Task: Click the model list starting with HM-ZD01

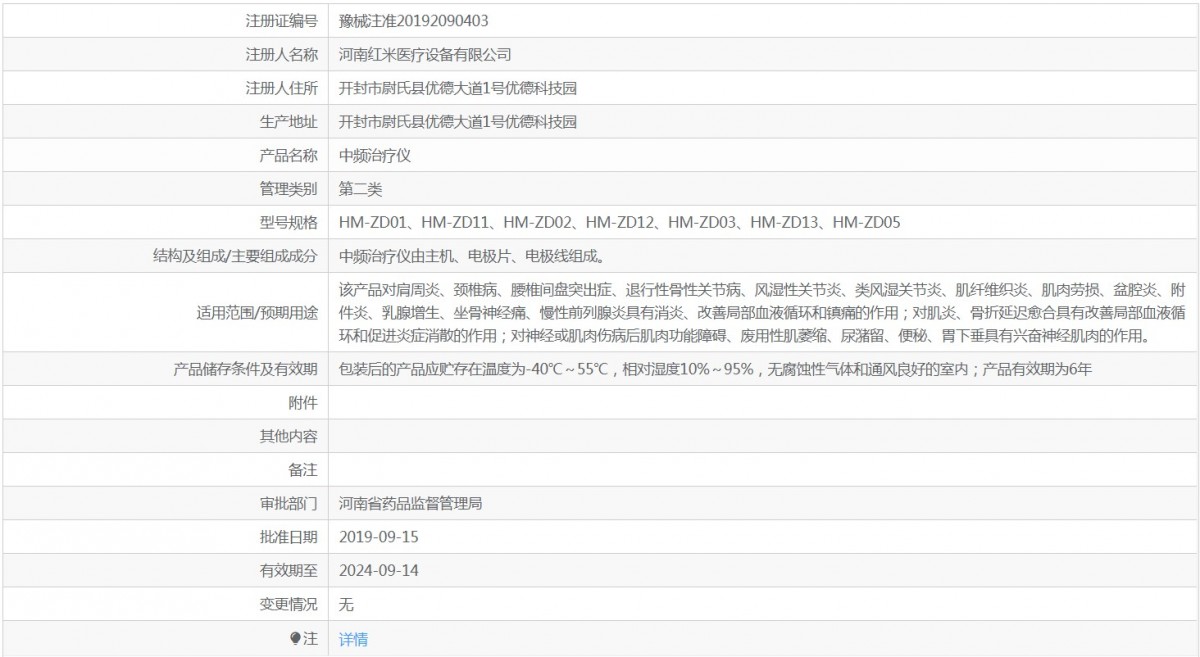Action: pyautogui.click(x=620, y=222)
